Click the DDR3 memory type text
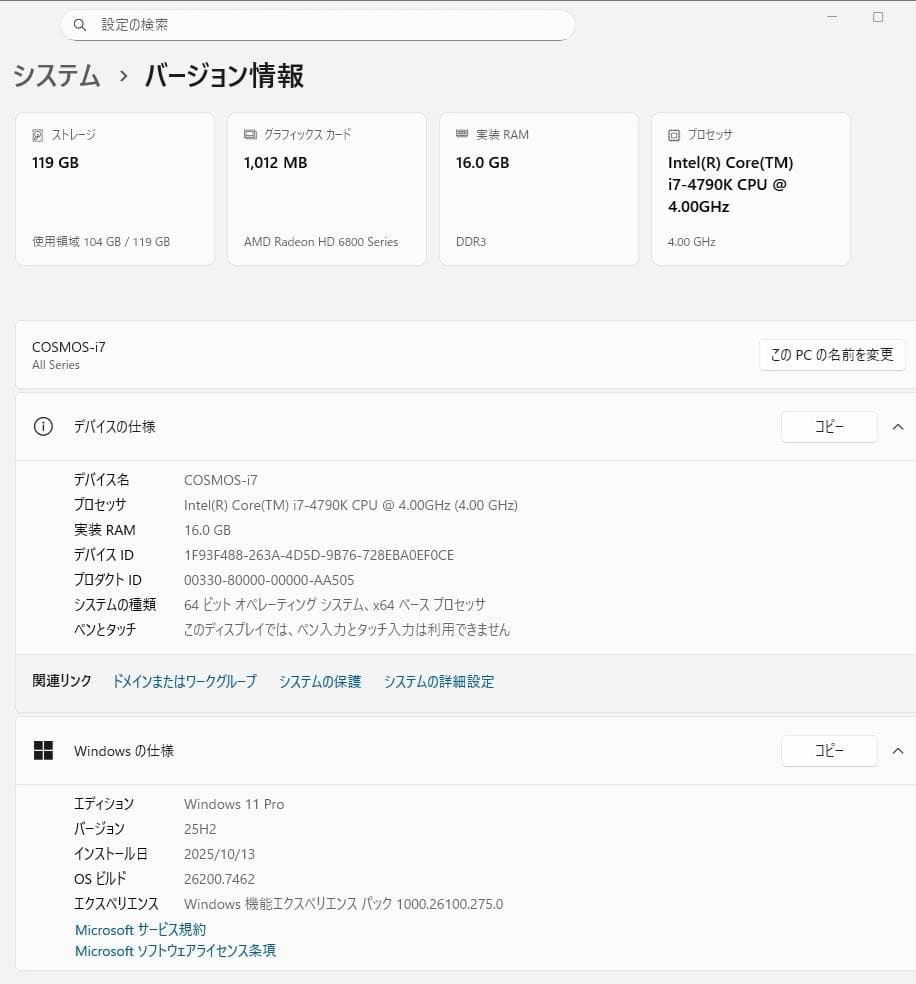 tap(471, 242)
